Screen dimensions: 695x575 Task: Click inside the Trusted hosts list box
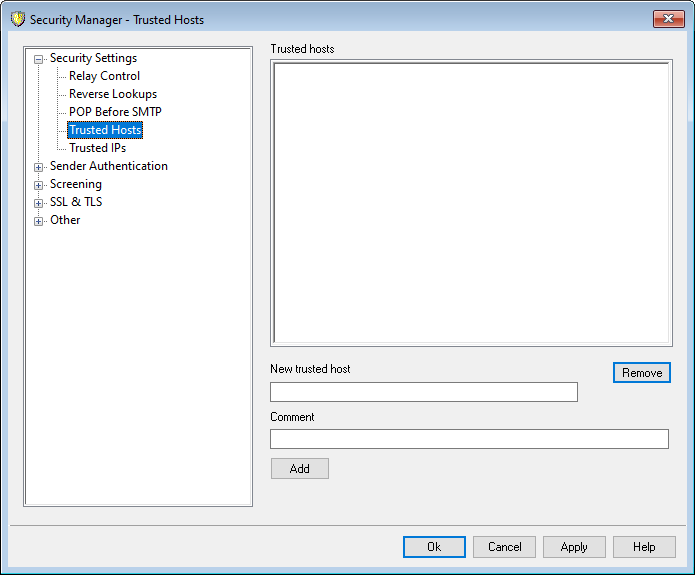click(471, 203)
